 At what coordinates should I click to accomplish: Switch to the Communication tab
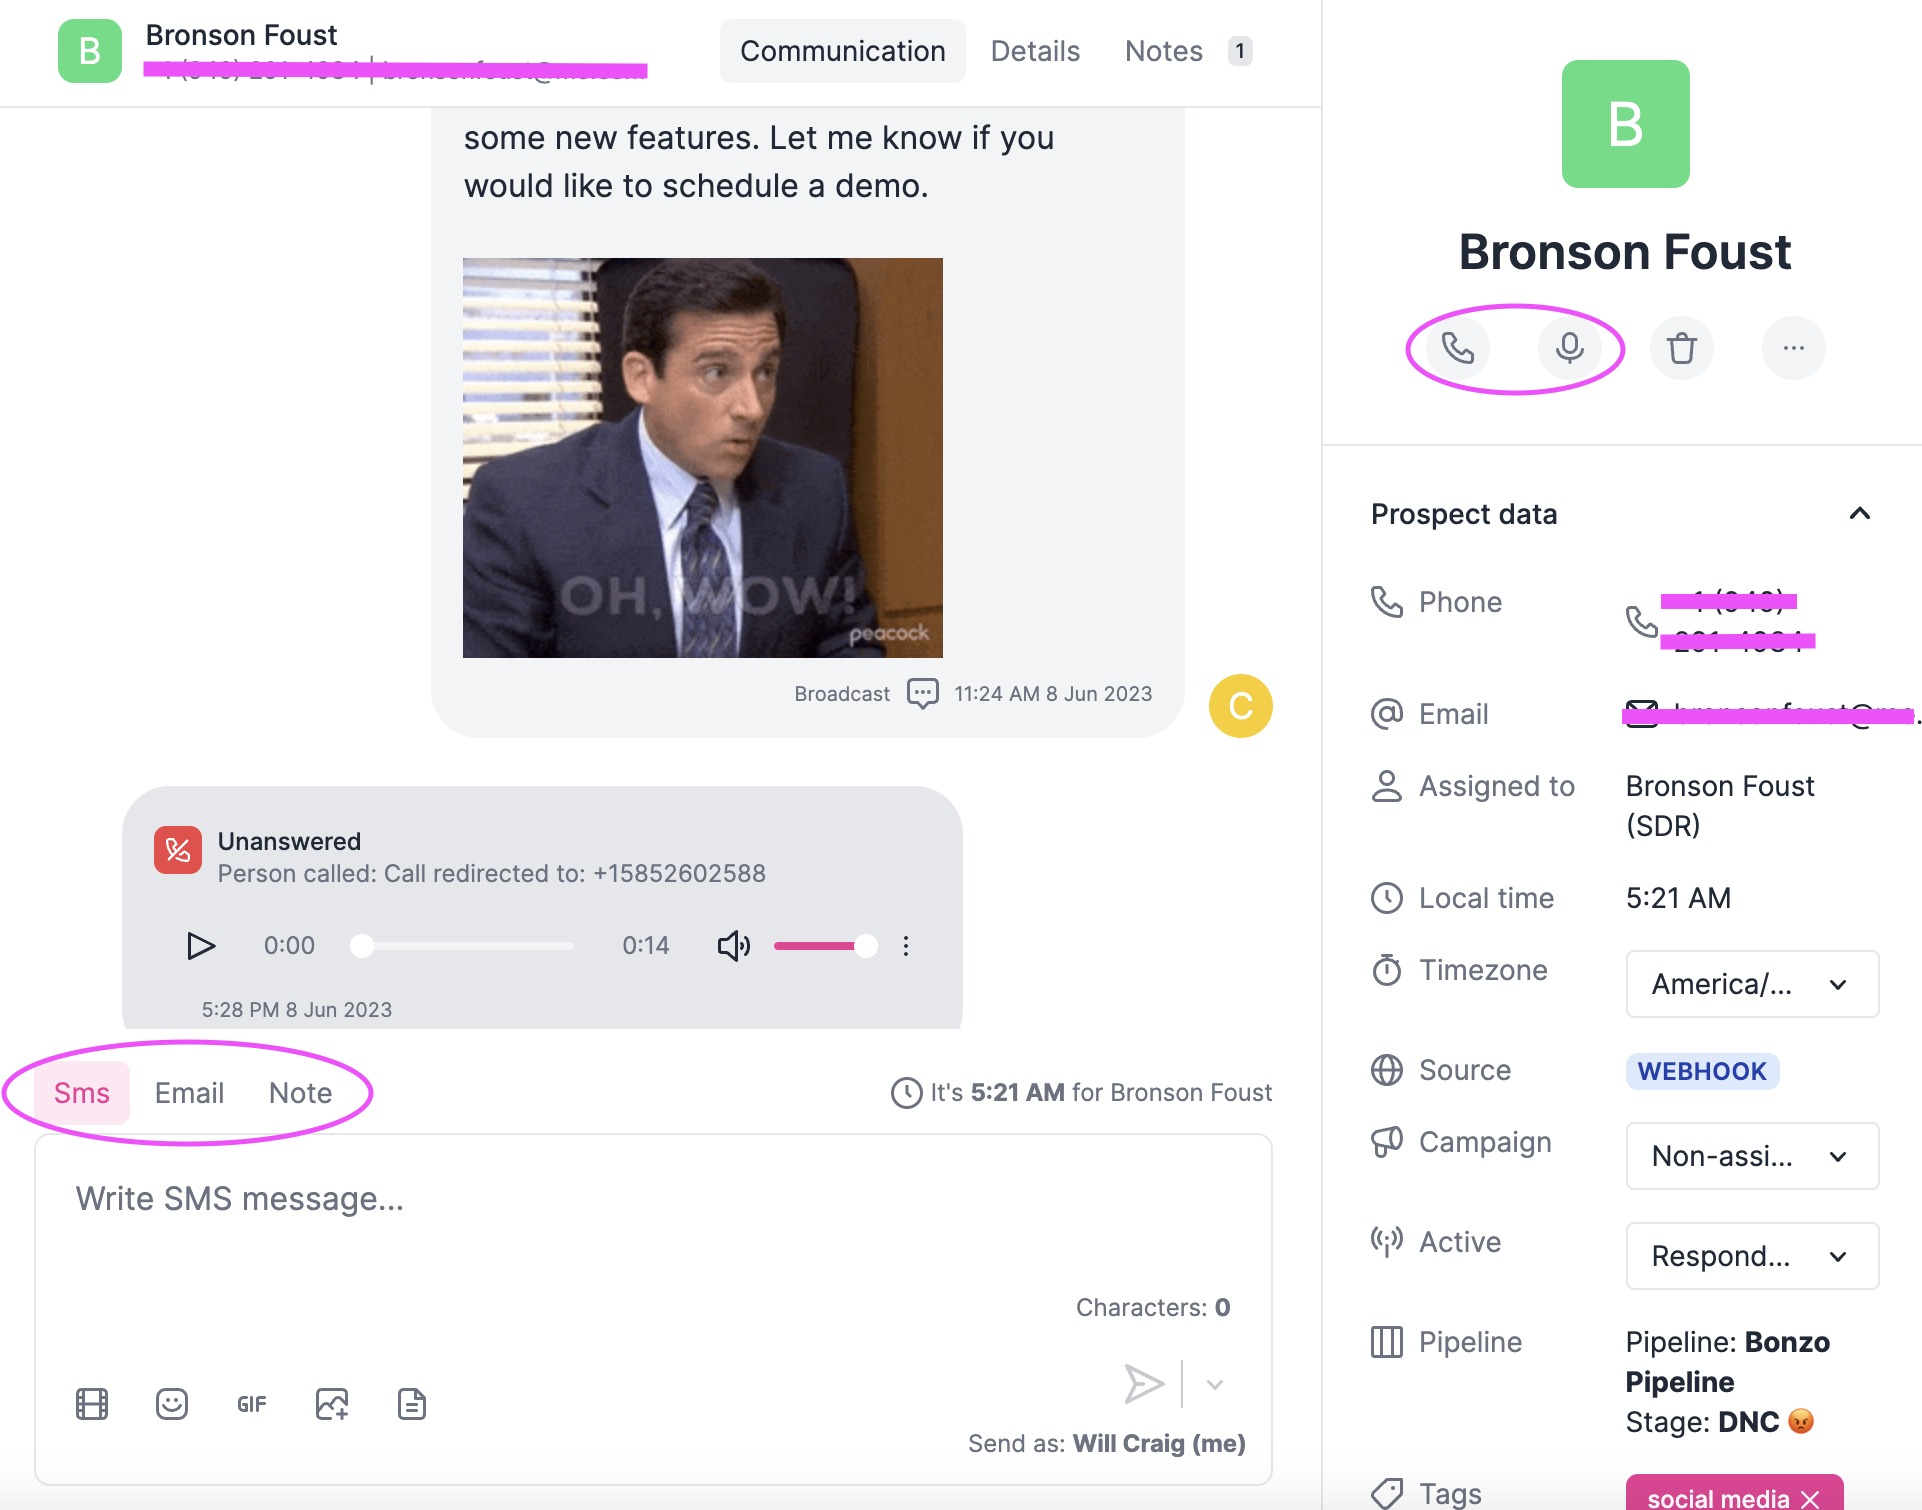[x=842, y=50]
